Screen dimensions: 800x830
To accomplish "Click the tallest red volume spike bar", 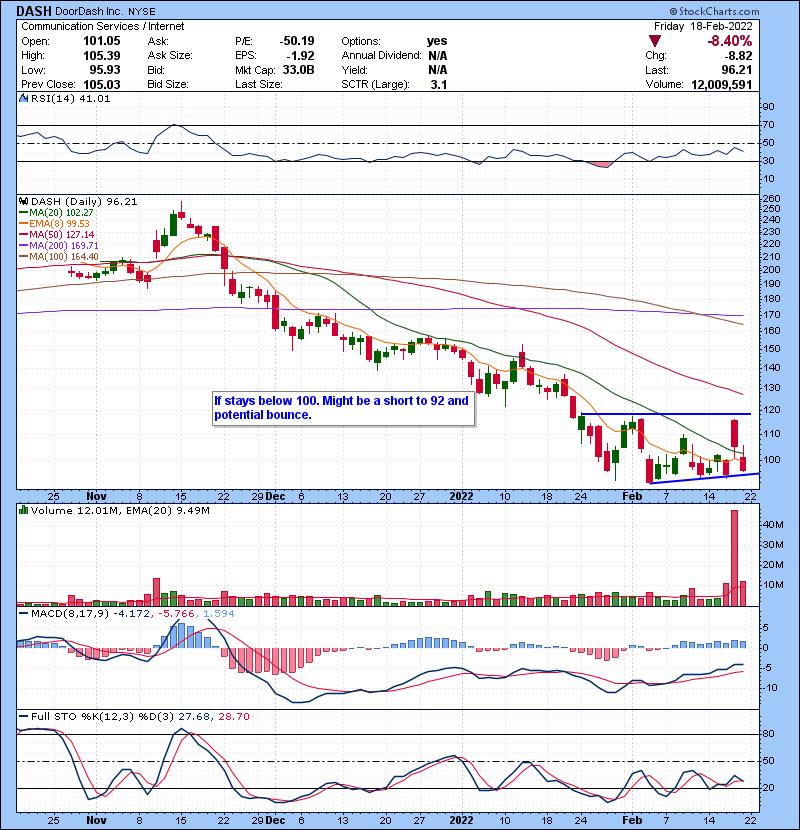I will click(x=734, y=557).
